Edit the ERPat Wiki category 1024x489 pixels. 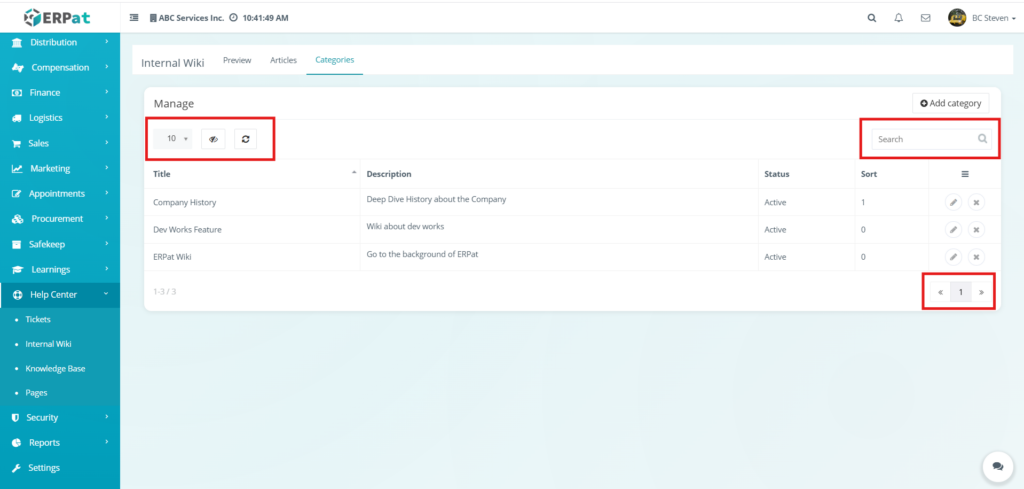click(953, 257)
